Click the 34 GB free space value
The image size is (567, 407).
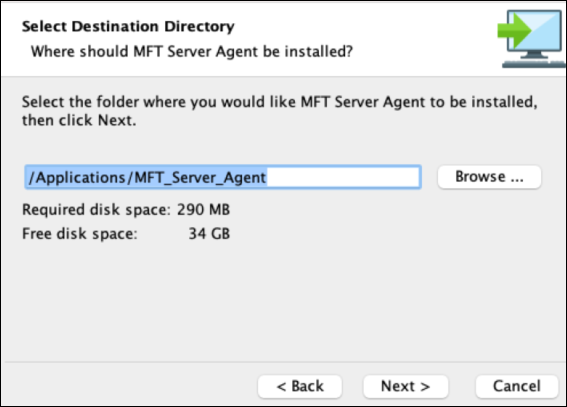pyautogui.click(x=209, y=234)
